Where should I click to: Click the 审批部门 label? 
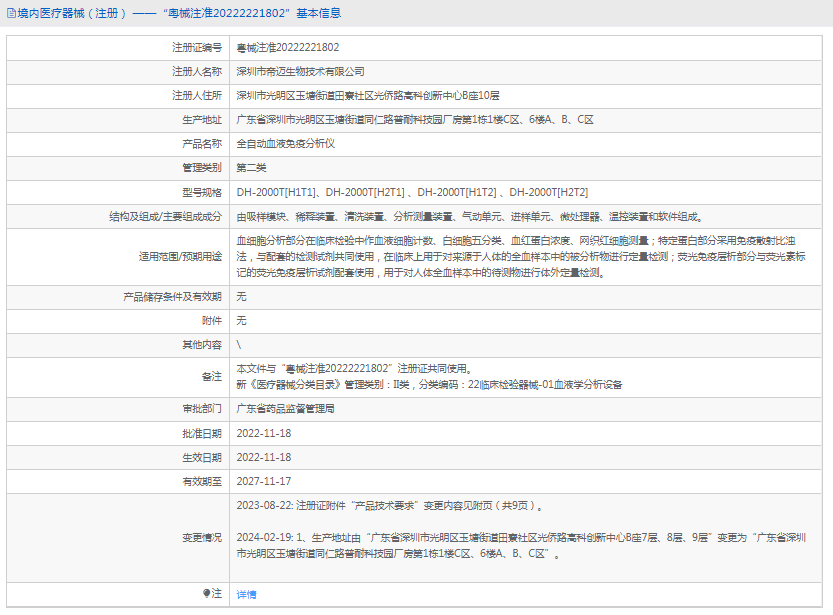pos(202,409)
